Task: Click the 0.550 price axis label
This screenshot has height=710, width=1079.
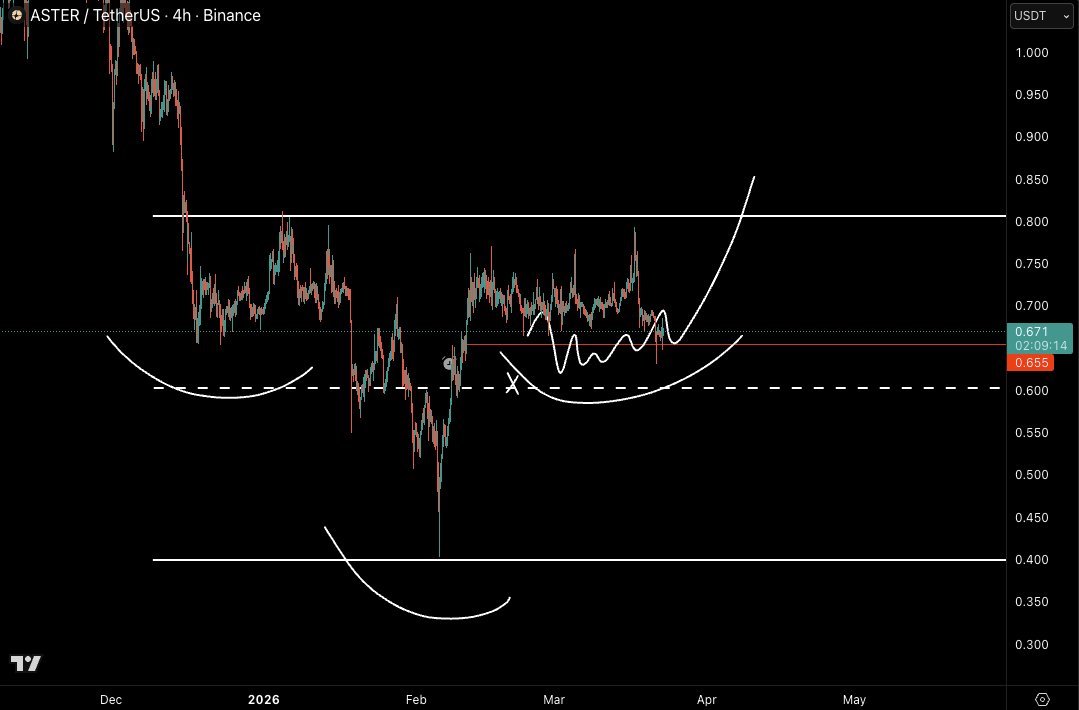Action: (x=1032, y=433)
